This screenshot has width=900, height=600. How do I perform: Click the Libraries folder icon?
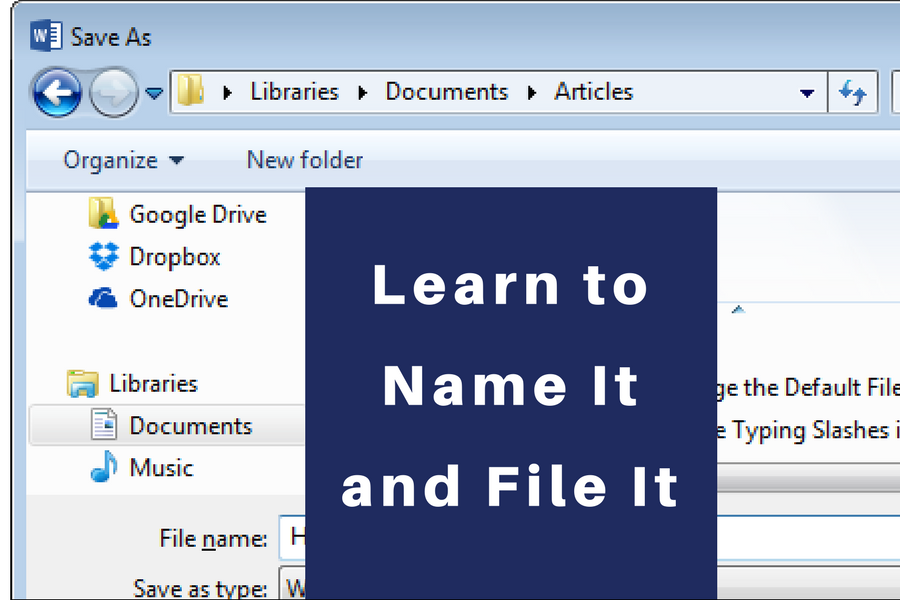coord(83,384)
